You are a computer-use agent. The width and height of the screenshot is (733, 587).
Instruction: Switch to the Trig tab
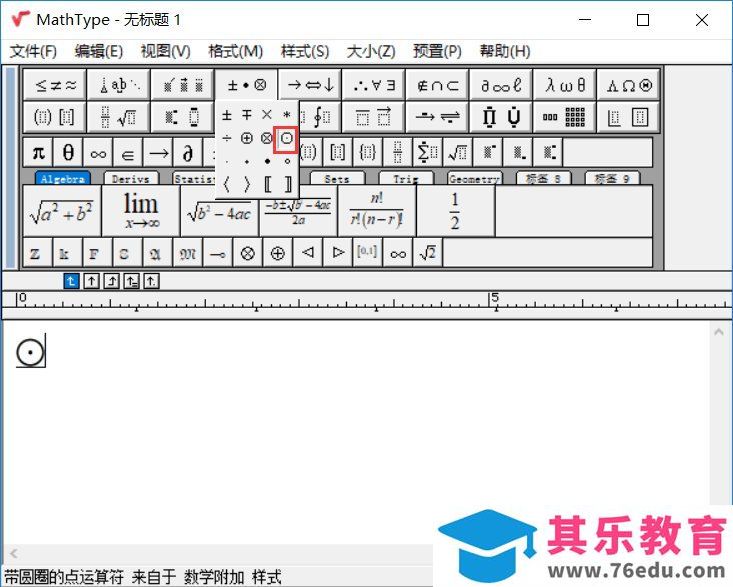click(406, 179)
